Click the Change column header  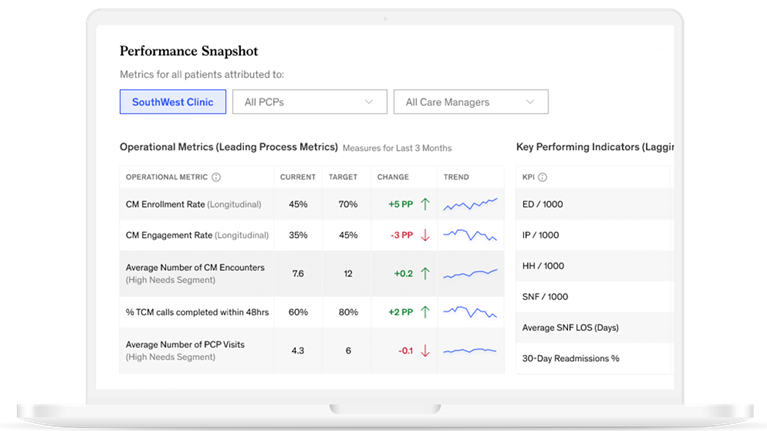pyautogui.click(x=393, y=177)
